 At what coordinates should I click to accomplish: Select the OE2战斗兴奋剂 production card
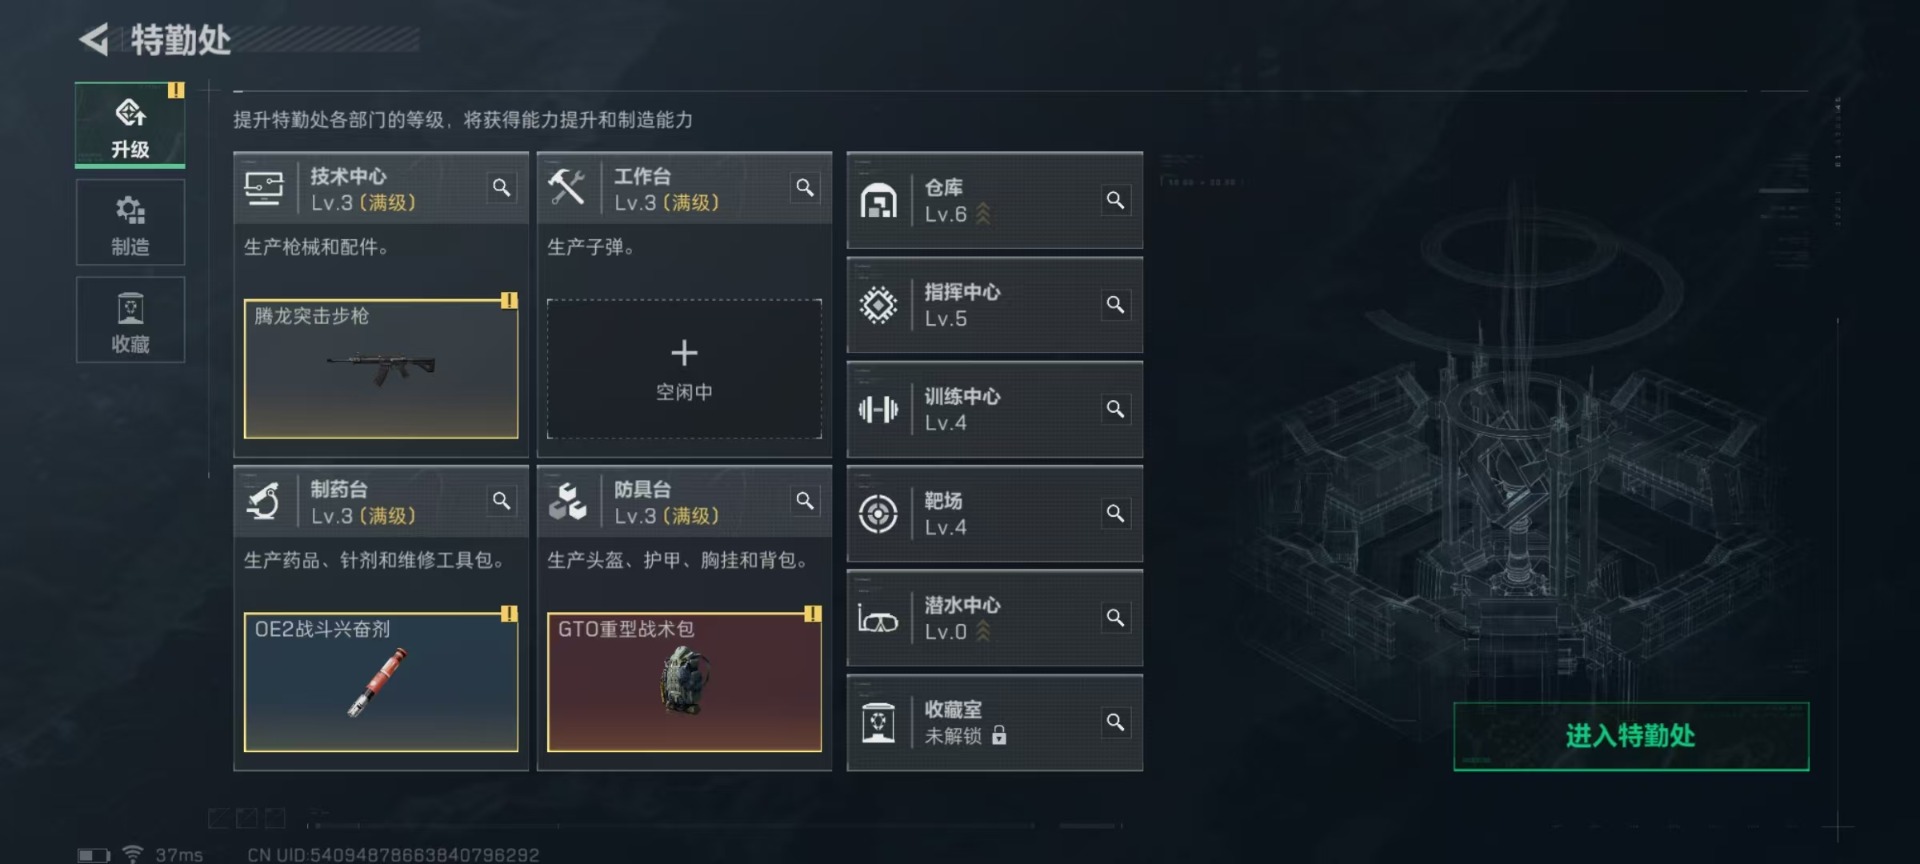tap(381, 682)
